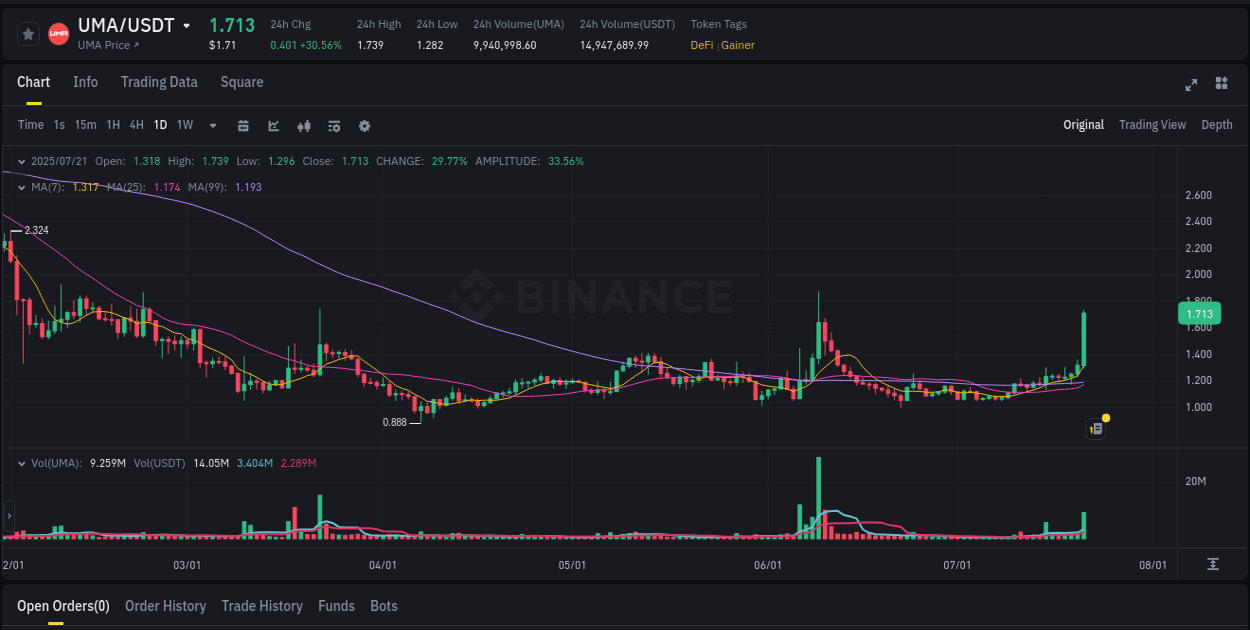This screenshot has width=1250, height=630.
Task: Click the pane expand arrow beside volume panel
Action: [8, 517]
